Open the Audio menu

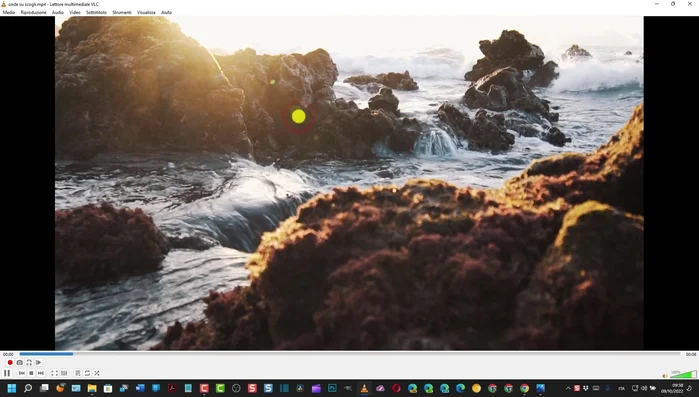(x=58, y=12)
